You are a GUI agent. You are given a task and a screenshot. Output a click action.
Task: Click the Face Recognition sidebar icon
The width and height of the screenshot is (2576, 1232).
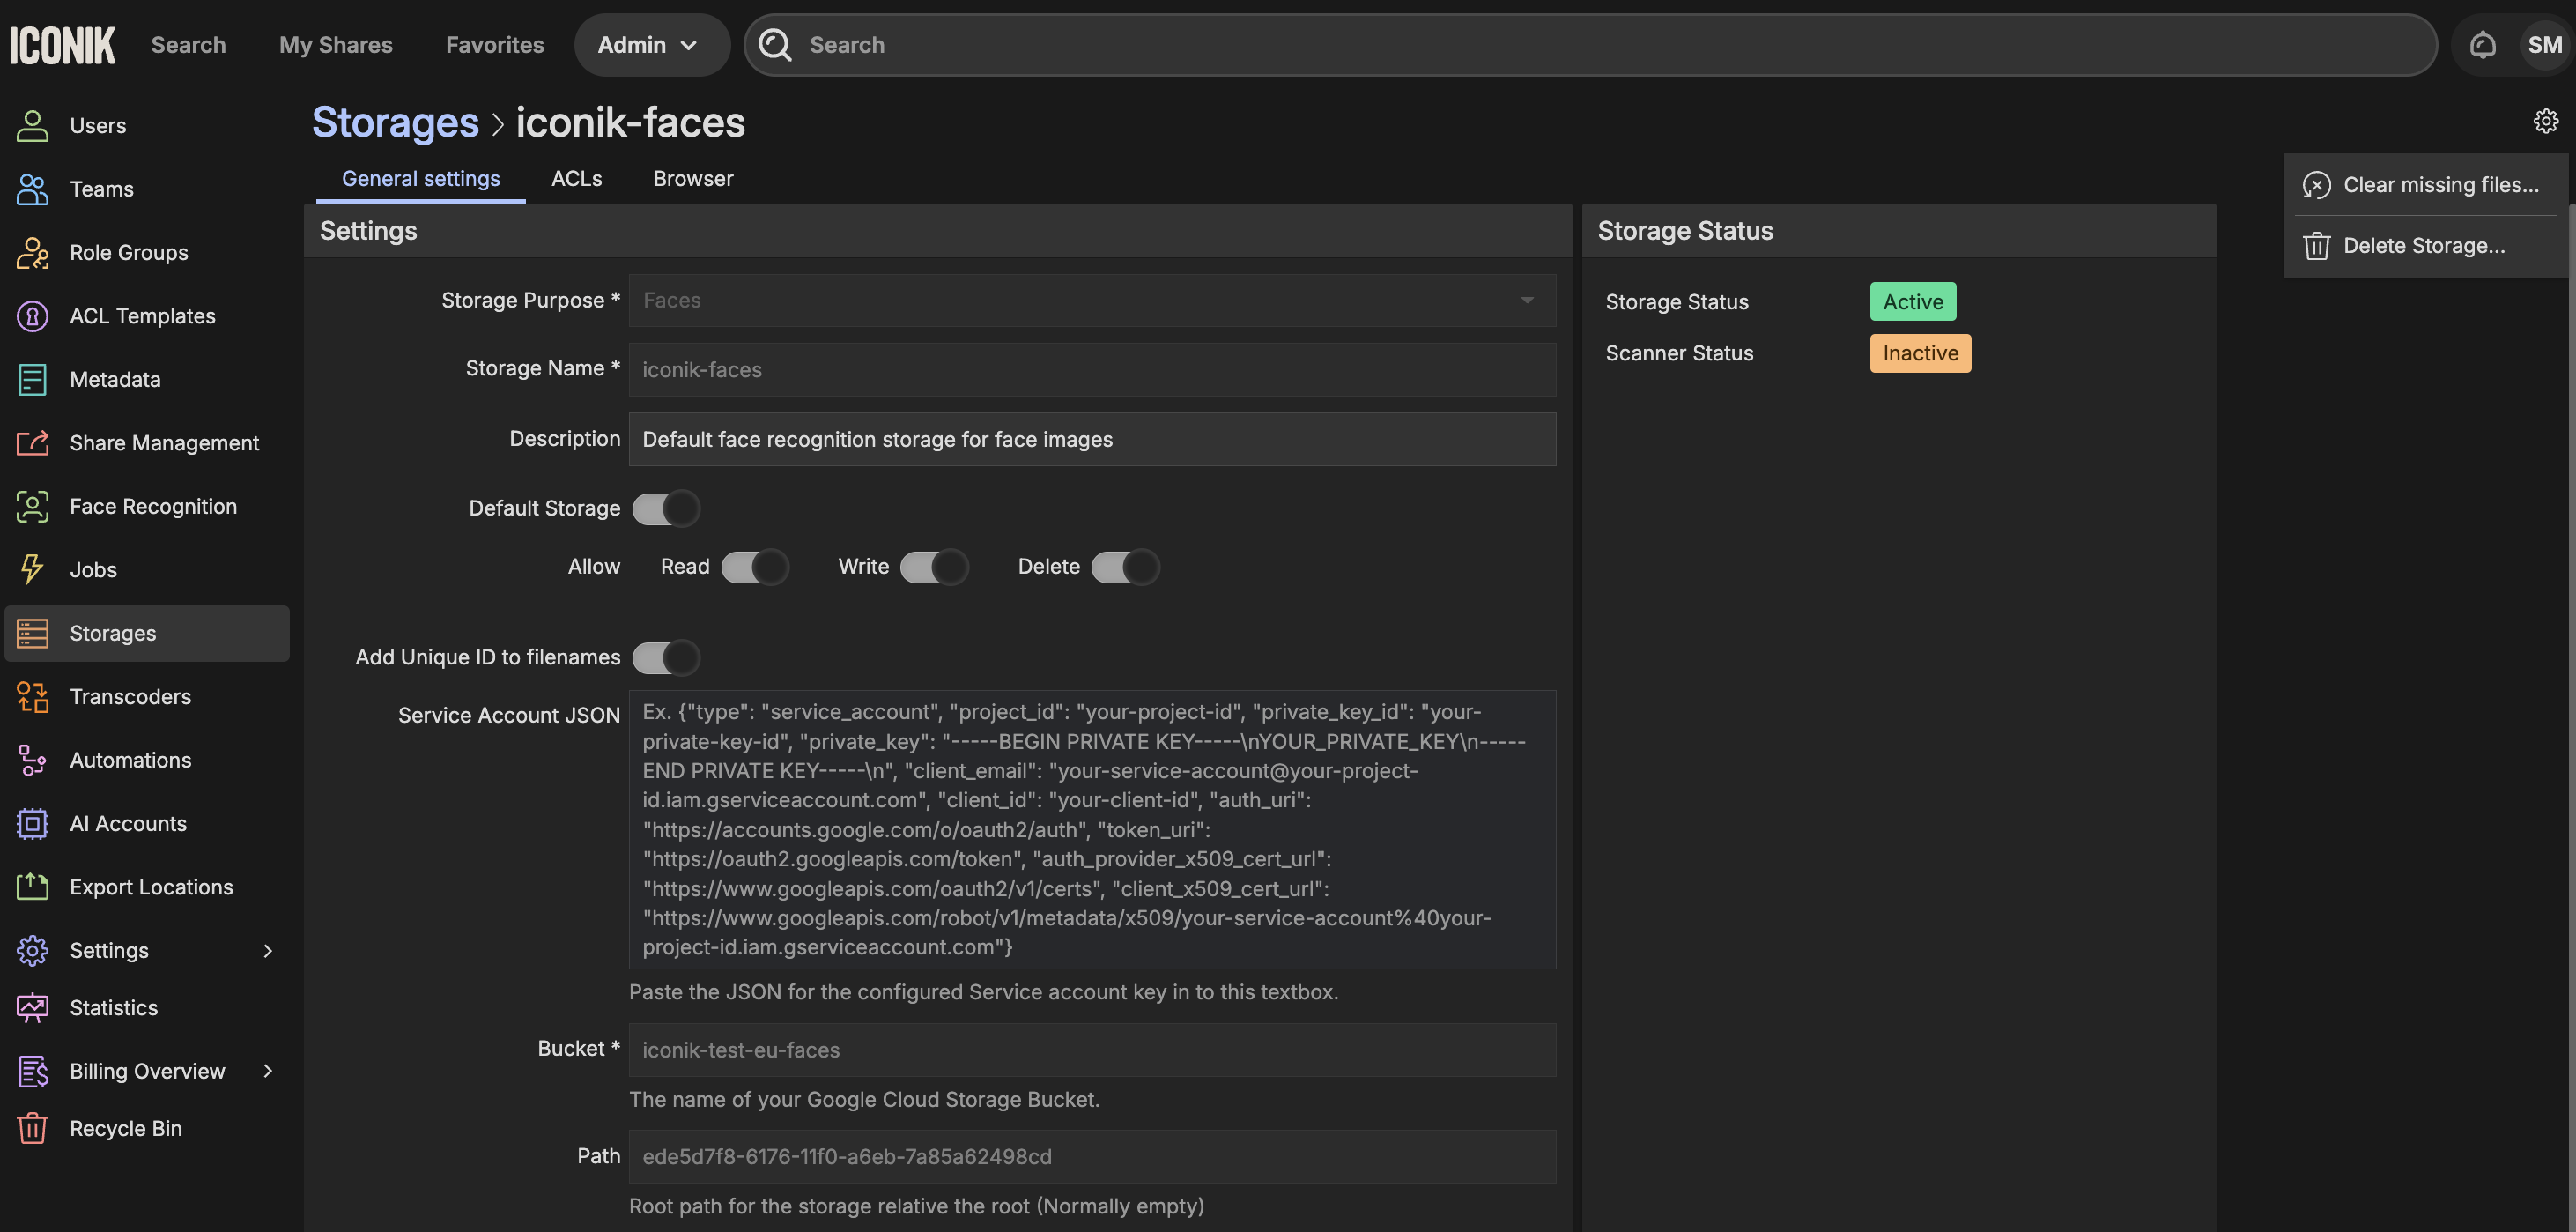coord(32,506)
